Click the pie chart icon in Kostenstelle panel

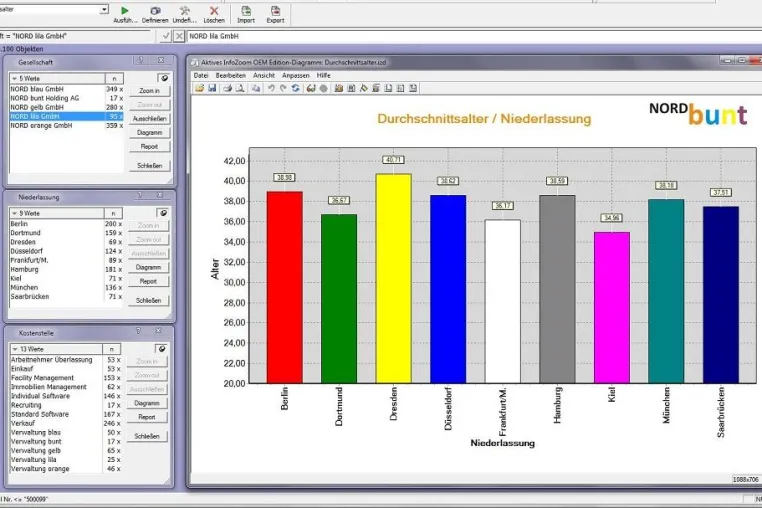coord(161,349)
